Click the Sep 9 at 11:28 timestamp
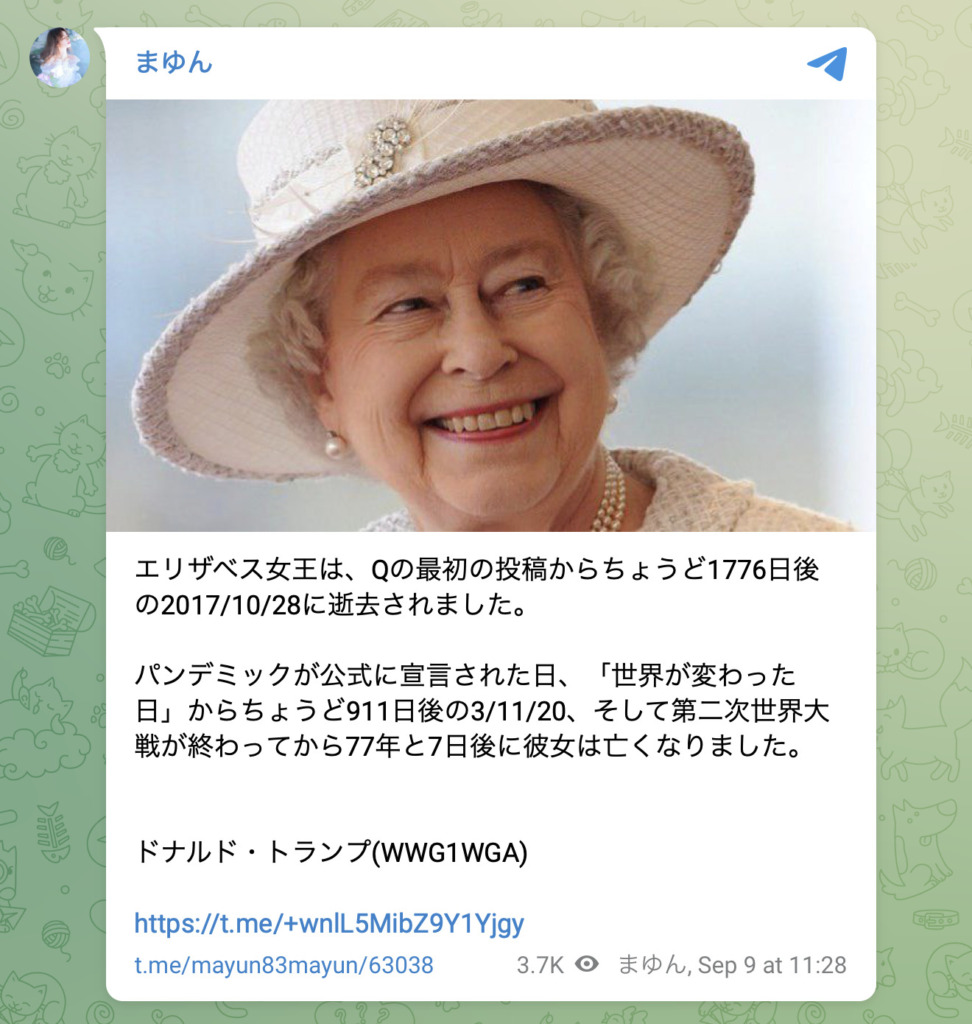 point(772,965)
